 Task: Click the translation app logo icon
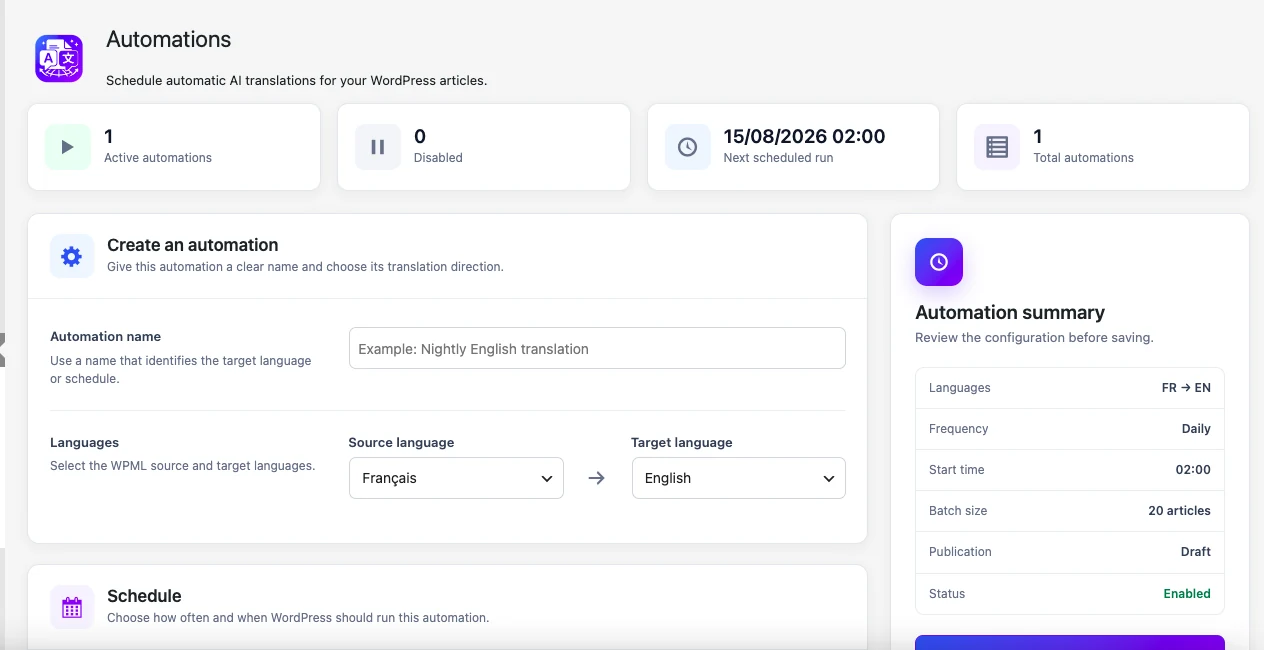[59, 58]
